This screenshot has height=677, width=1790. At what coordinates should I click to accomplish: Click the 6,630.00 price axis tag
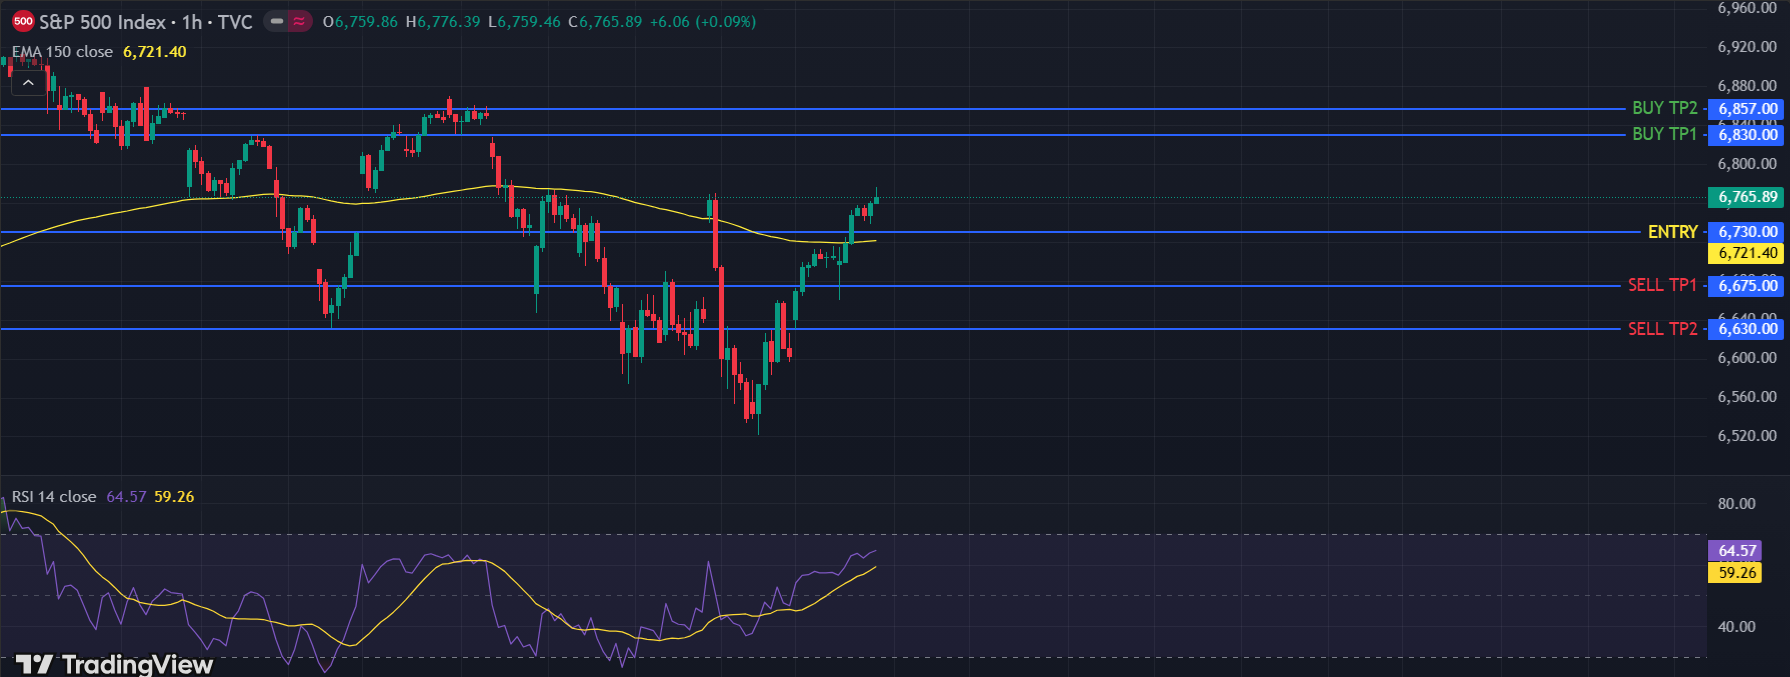[x=1747, y=329]
